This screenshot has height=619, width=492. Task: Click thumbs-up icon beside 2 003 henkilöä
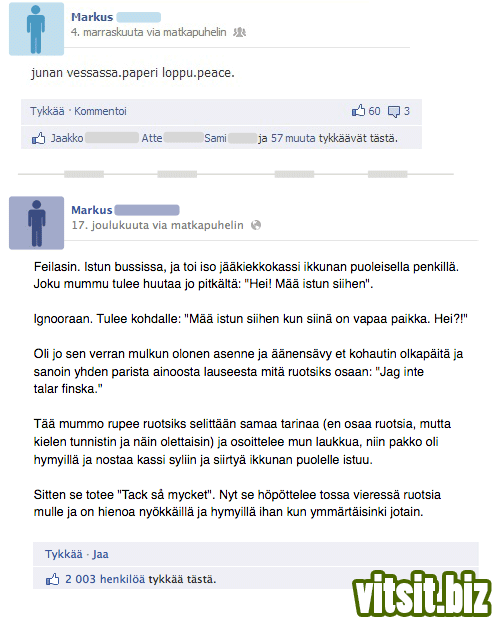[x=52, y=580]
